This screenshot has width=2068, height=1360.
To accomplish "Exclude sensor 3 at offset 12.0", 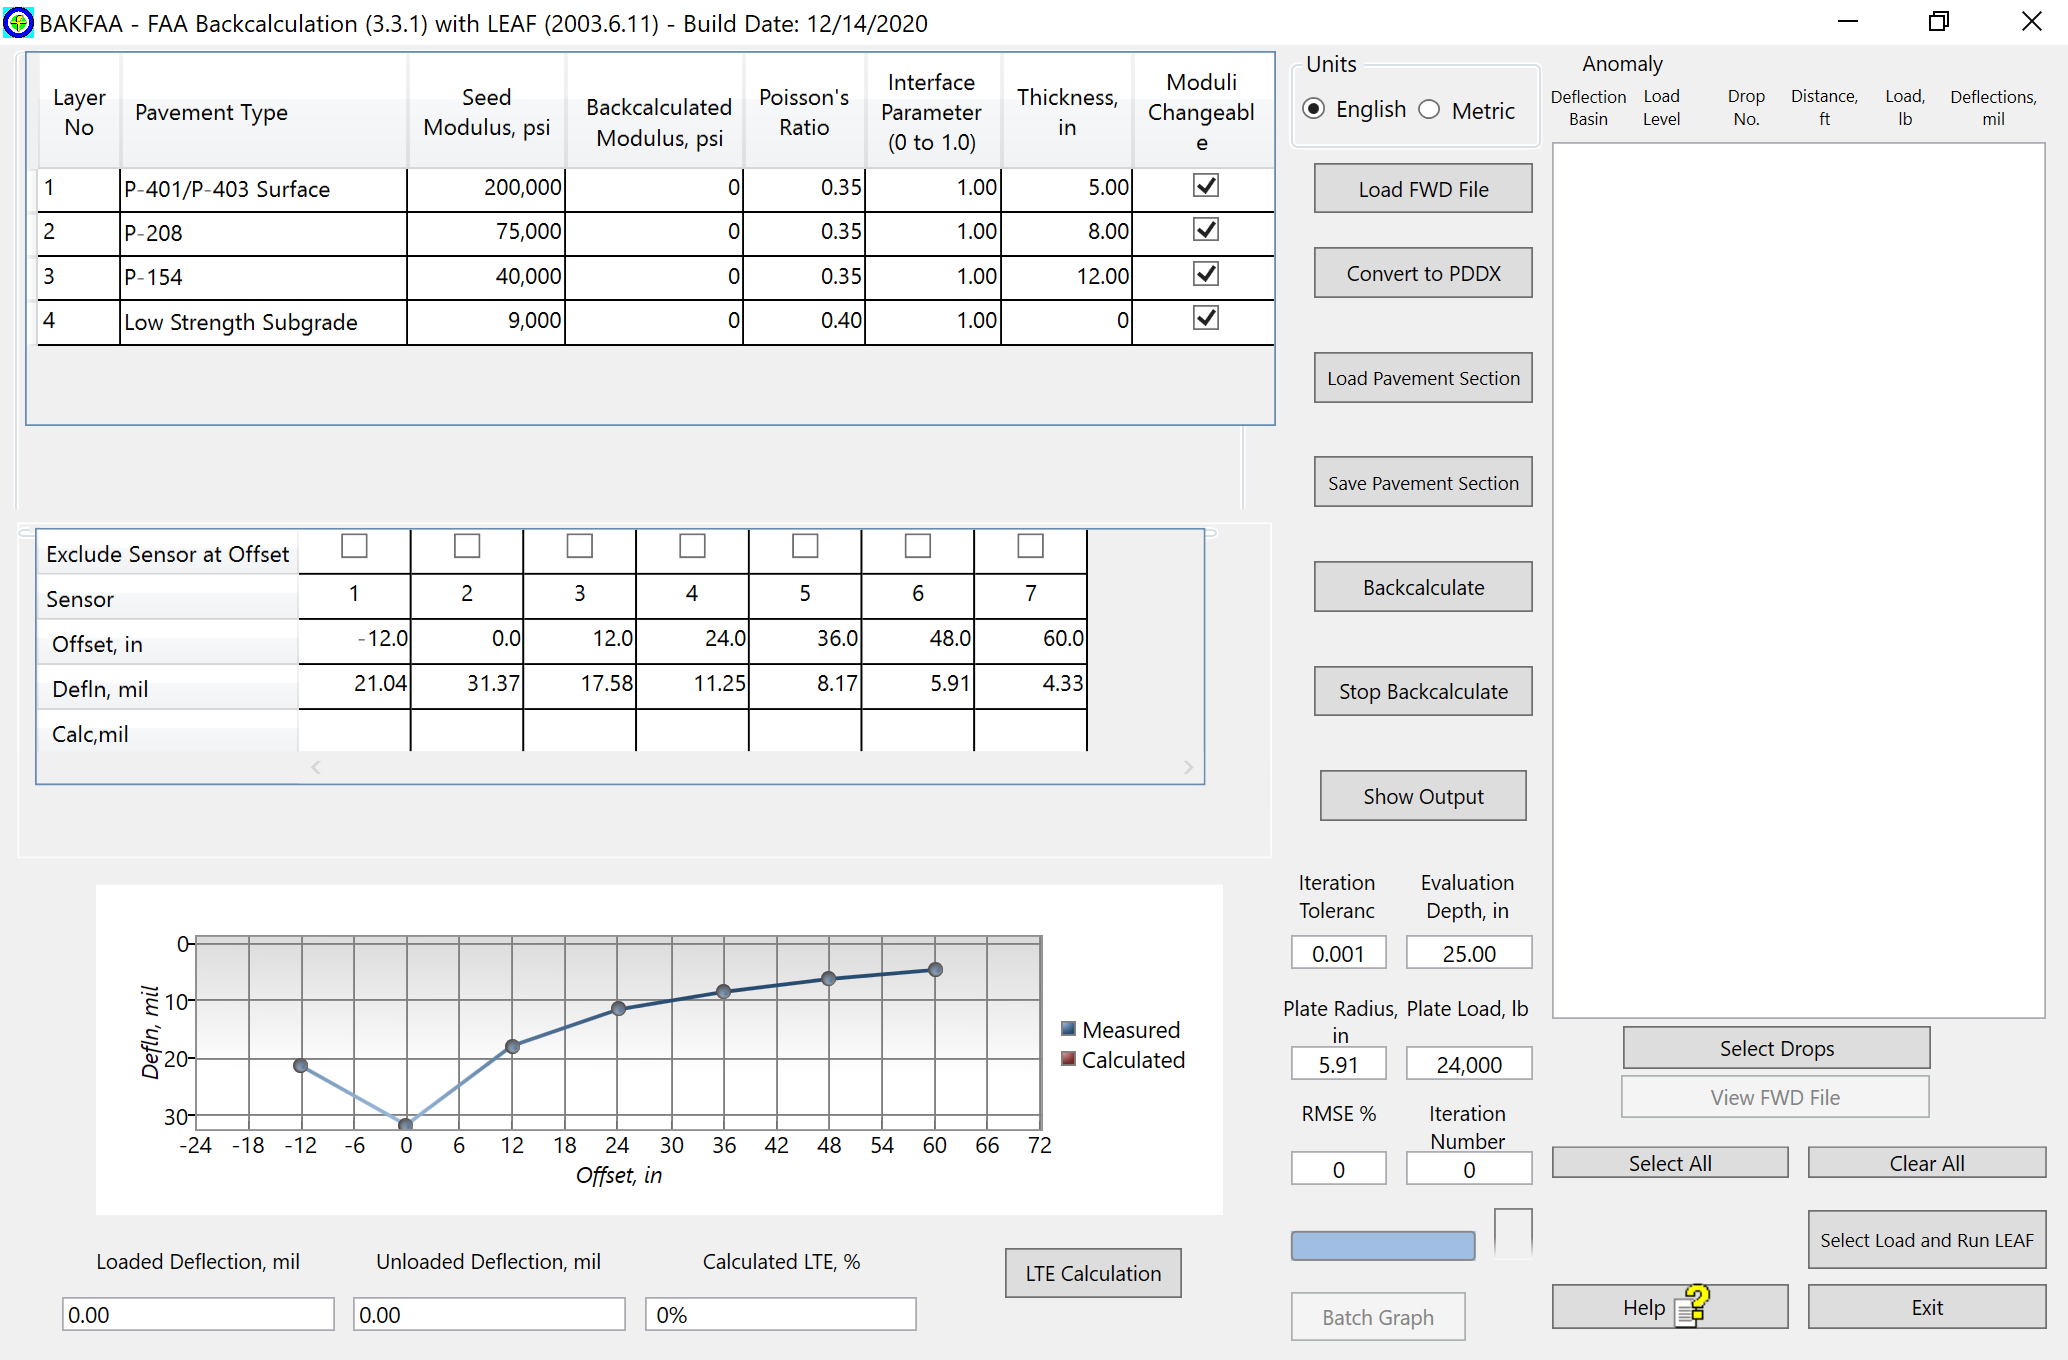I will [579, 546].
